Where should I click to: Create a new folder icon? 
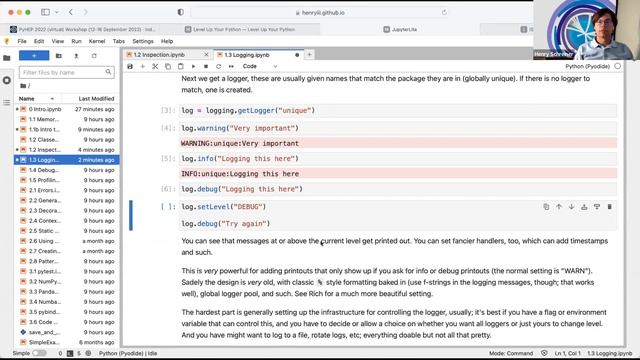pos(59,56)
